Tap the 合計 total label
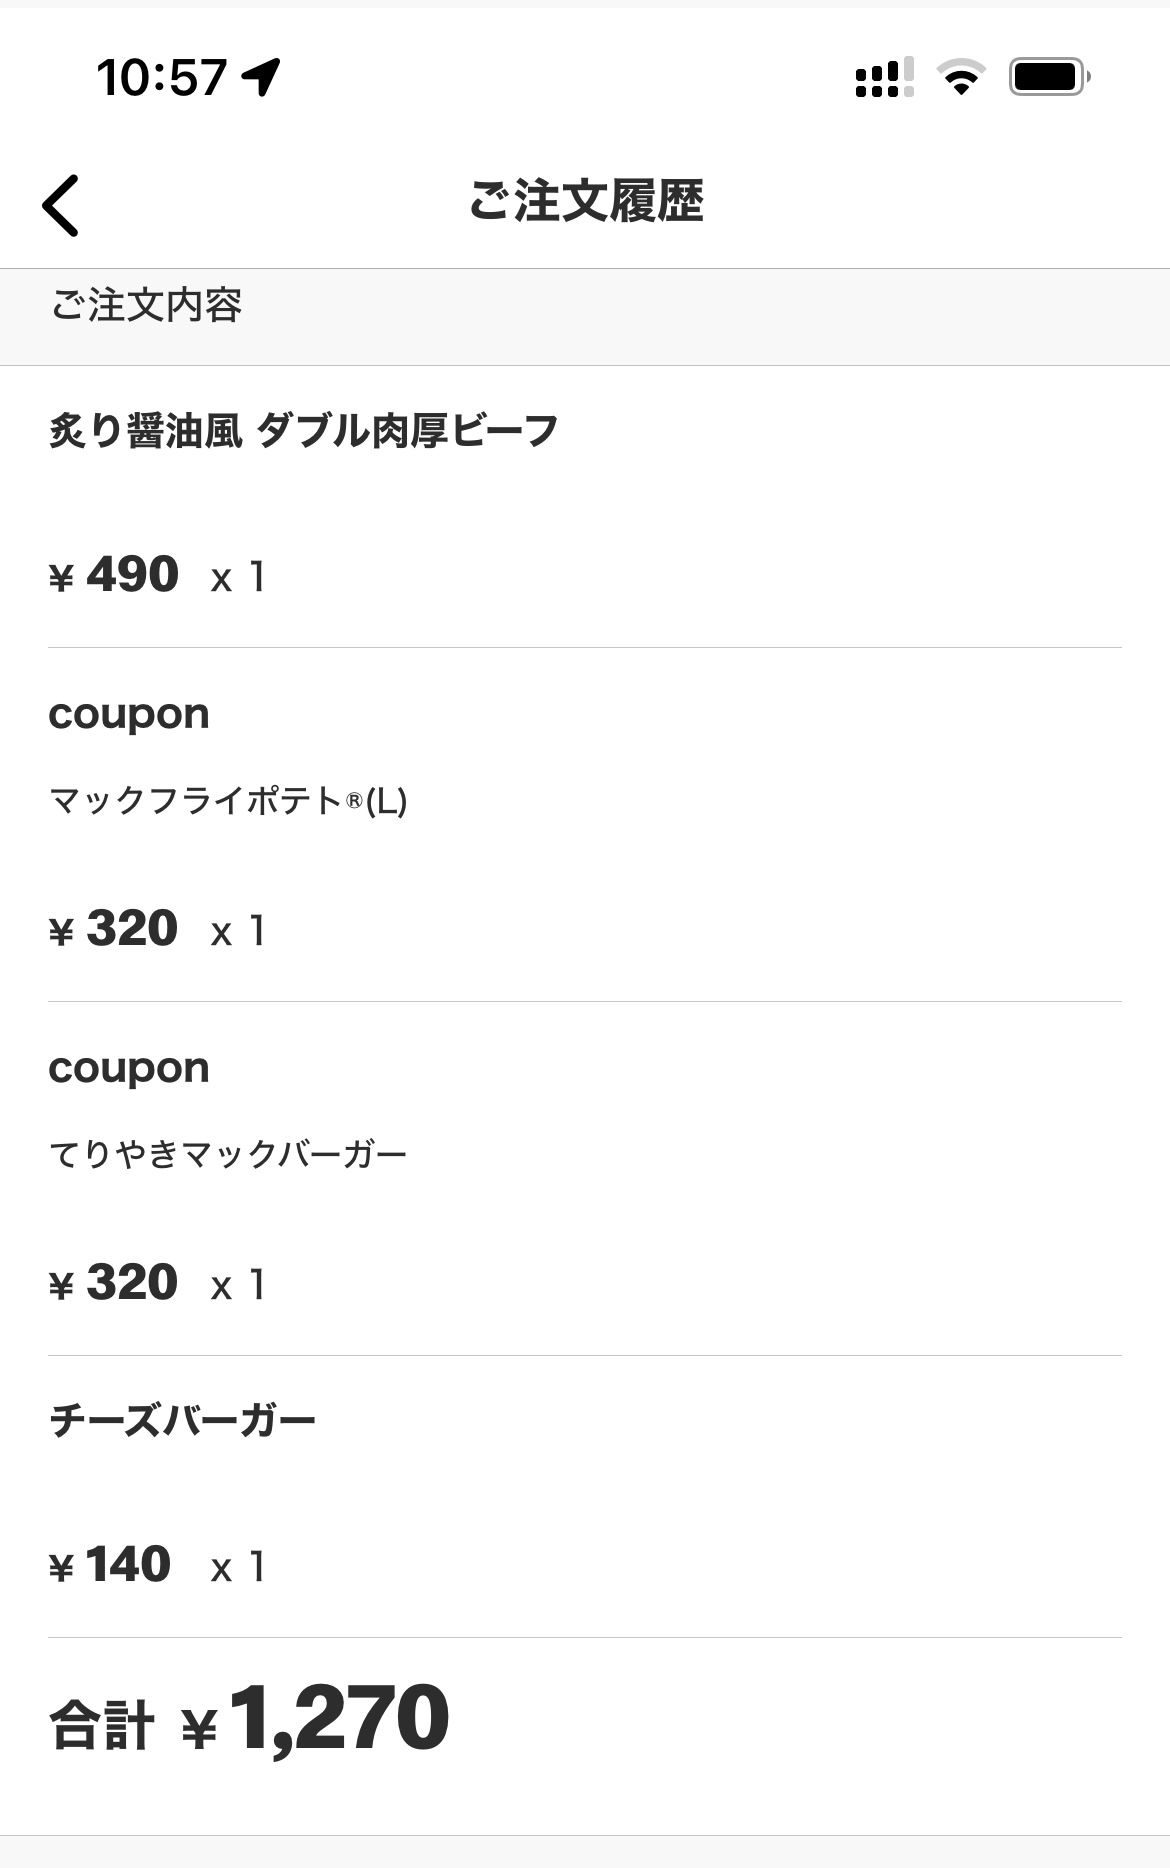This screenshot has width=1170, height=1868. 102,1726
